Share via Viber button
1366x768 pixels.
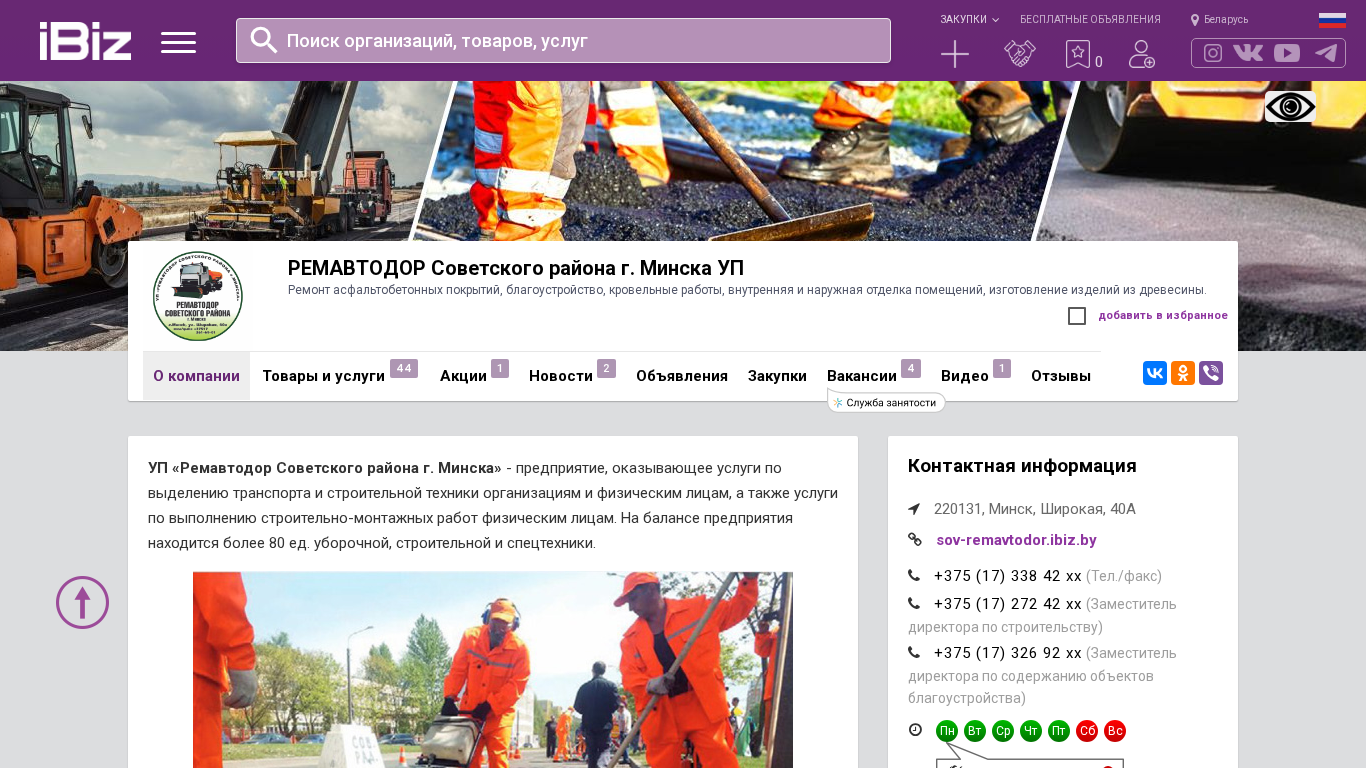(1211, 373)
